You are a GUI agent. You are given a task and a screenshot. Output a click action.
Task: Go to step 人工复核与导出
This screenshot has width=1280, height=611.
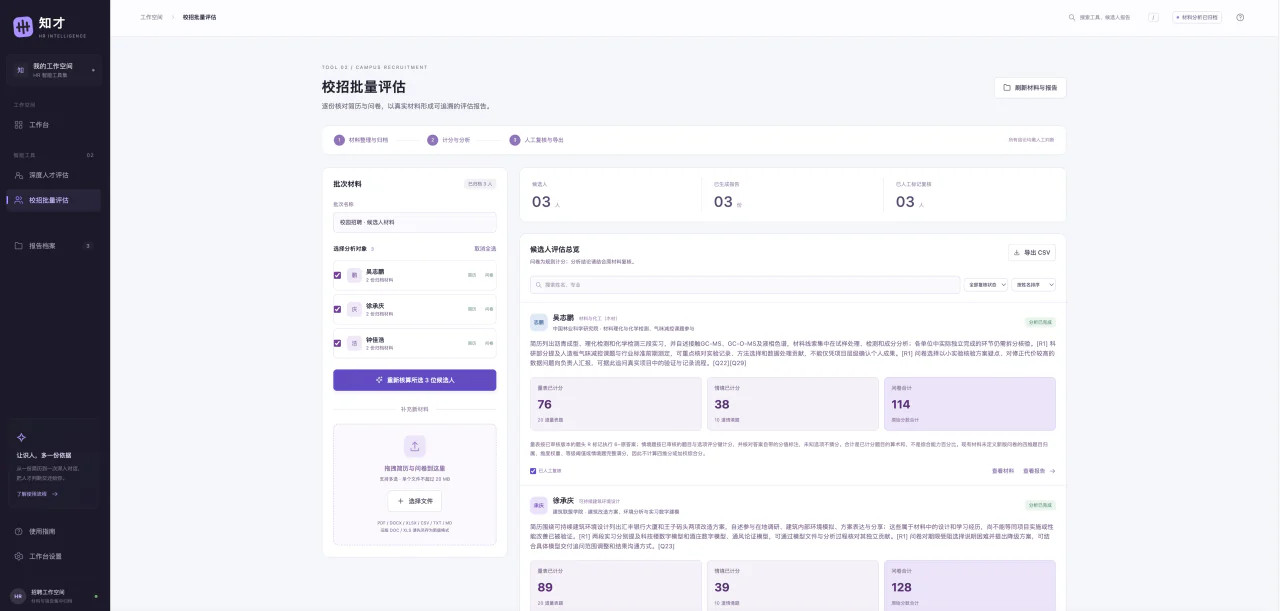pos(537,140)
